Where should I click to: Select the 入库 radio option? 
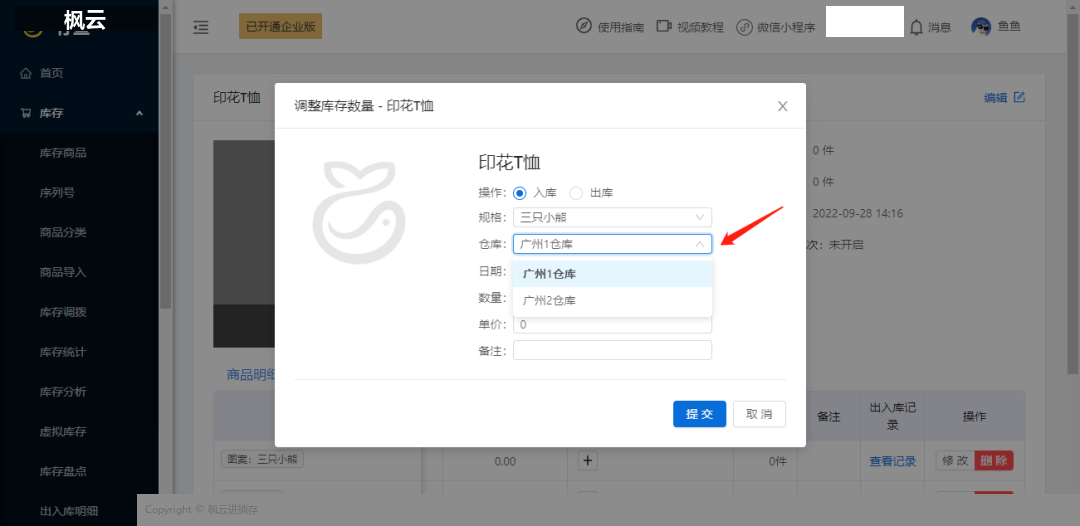coord(520,193)
